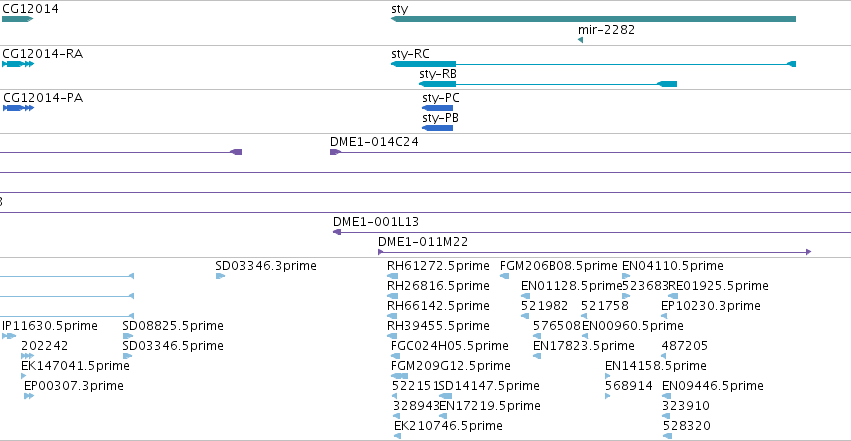This screenshot has width=851, height=441.
Task: Click the FGM206B08.5prime EST label
Action: pyautogui.click(x=558, y=266)
